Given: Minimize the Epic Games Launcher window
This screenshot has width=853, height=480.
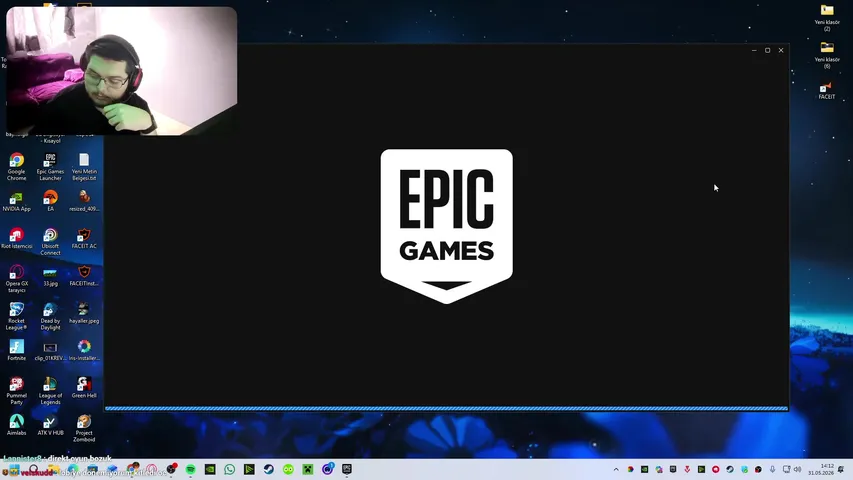Looking at the screenshot, I should tap(754, 50).
